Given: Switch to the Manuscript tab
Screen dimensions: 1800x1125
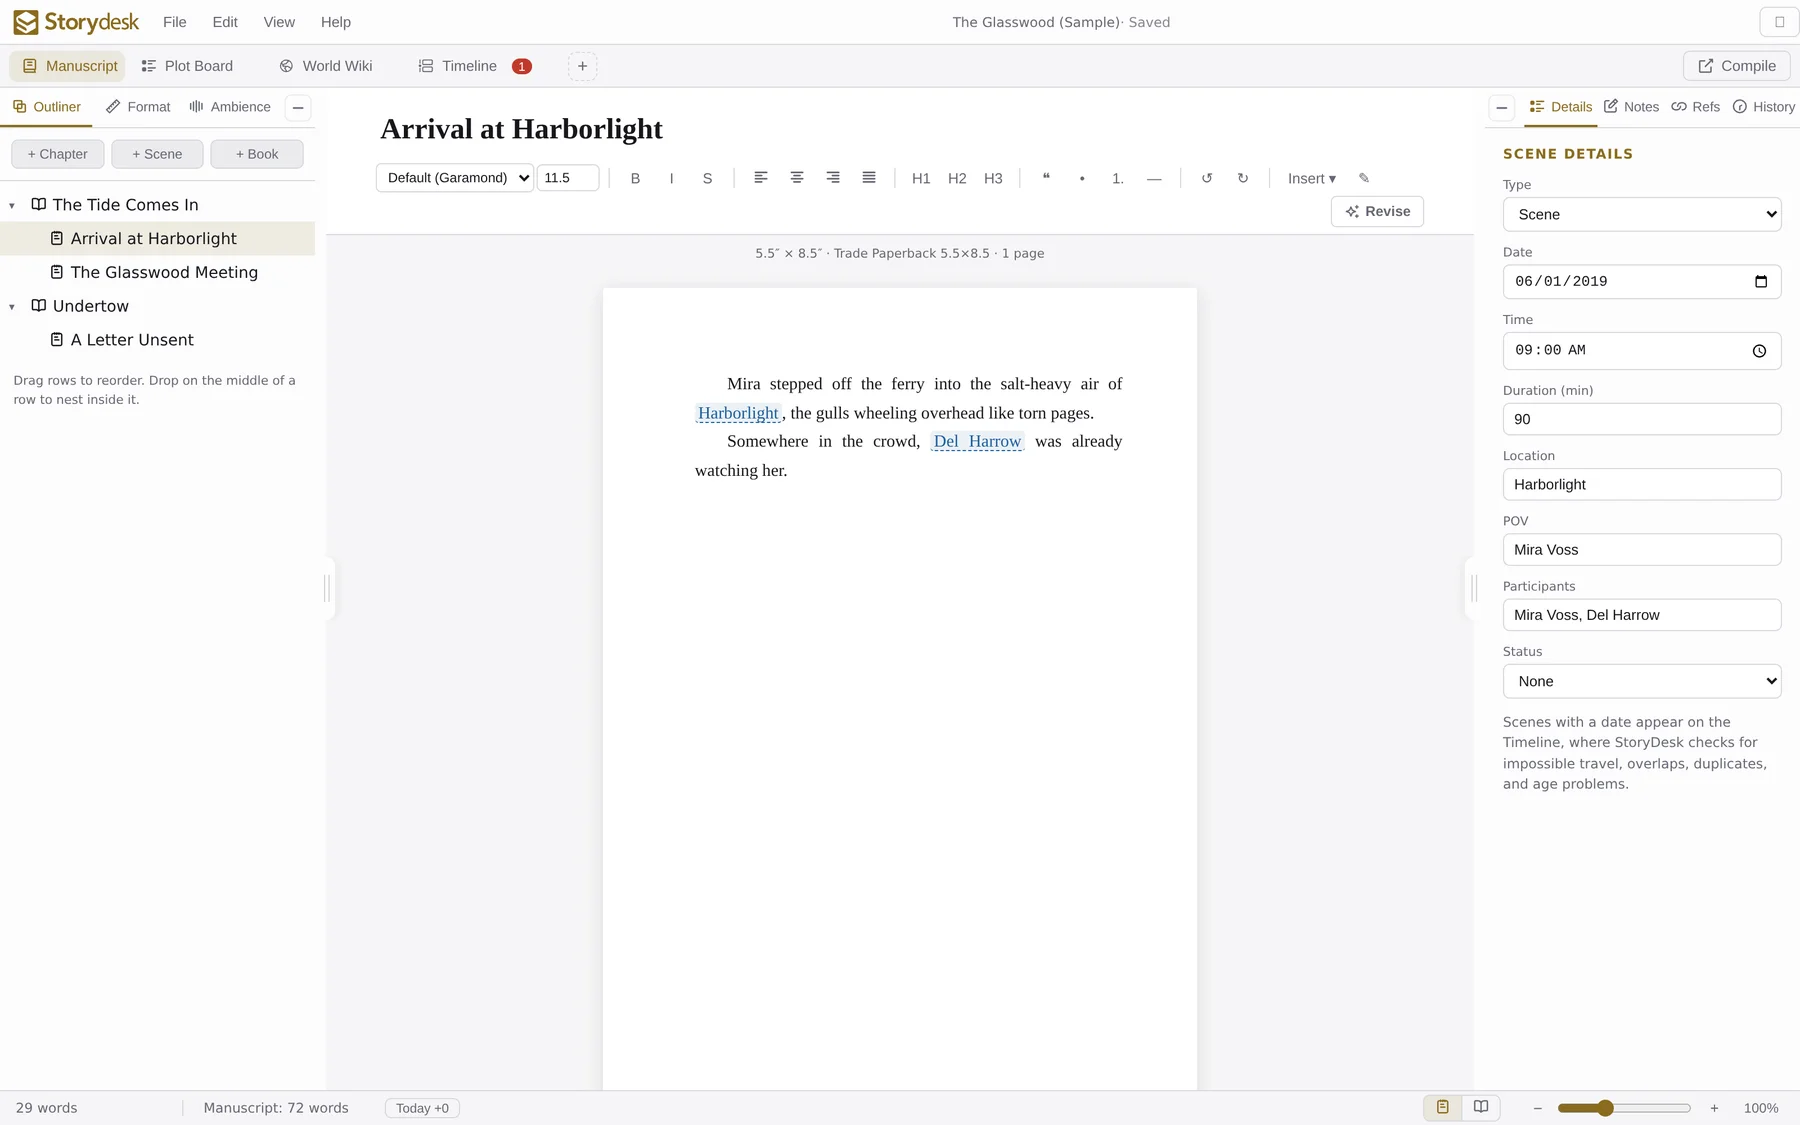Looking at the screenshot, I should (x=68, y=66).
